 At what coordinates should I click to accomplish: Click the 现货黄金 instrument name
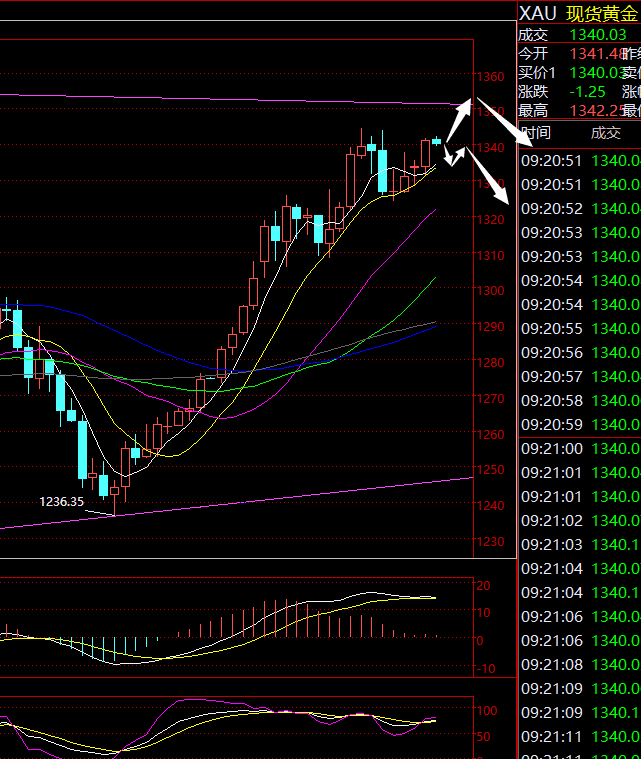click(602, 14)
